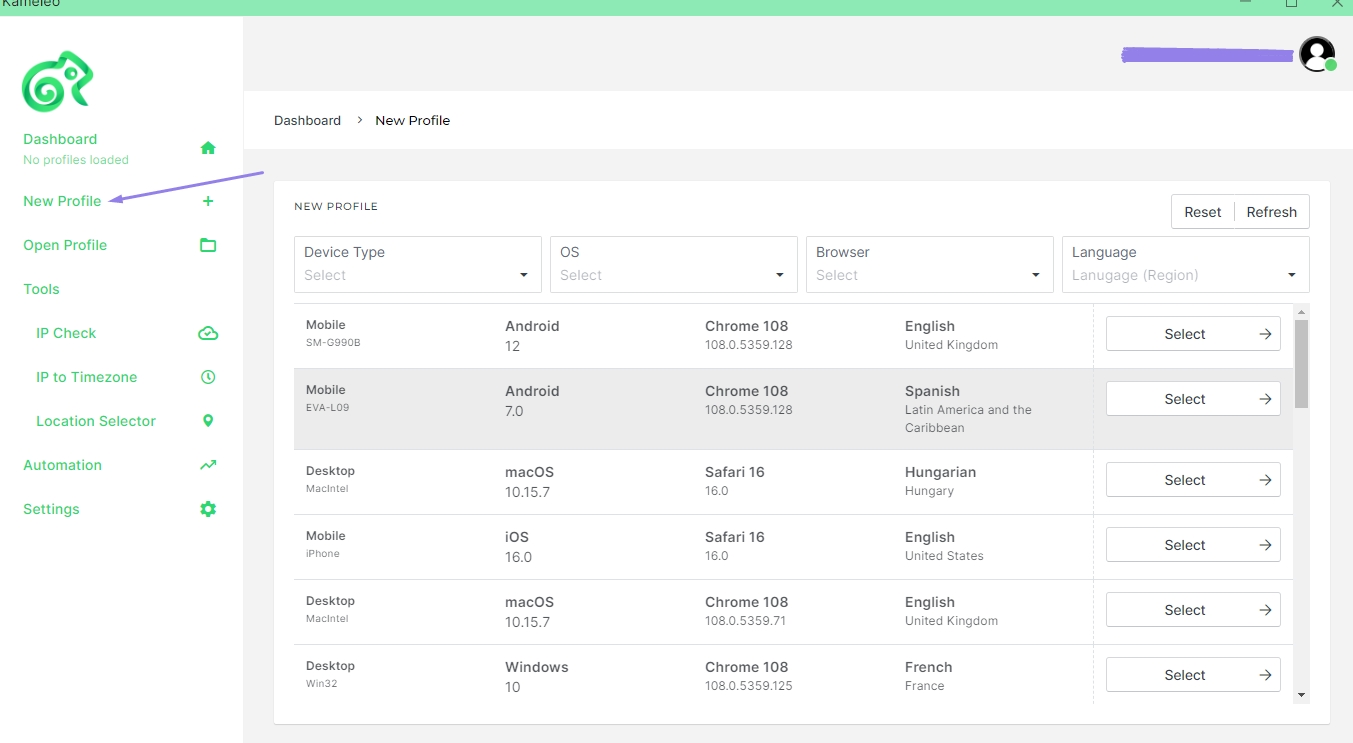This screenshot has width=1353, height=743.
Task: Click the clock icon for IP to Timezone
Action: (208, 377)
